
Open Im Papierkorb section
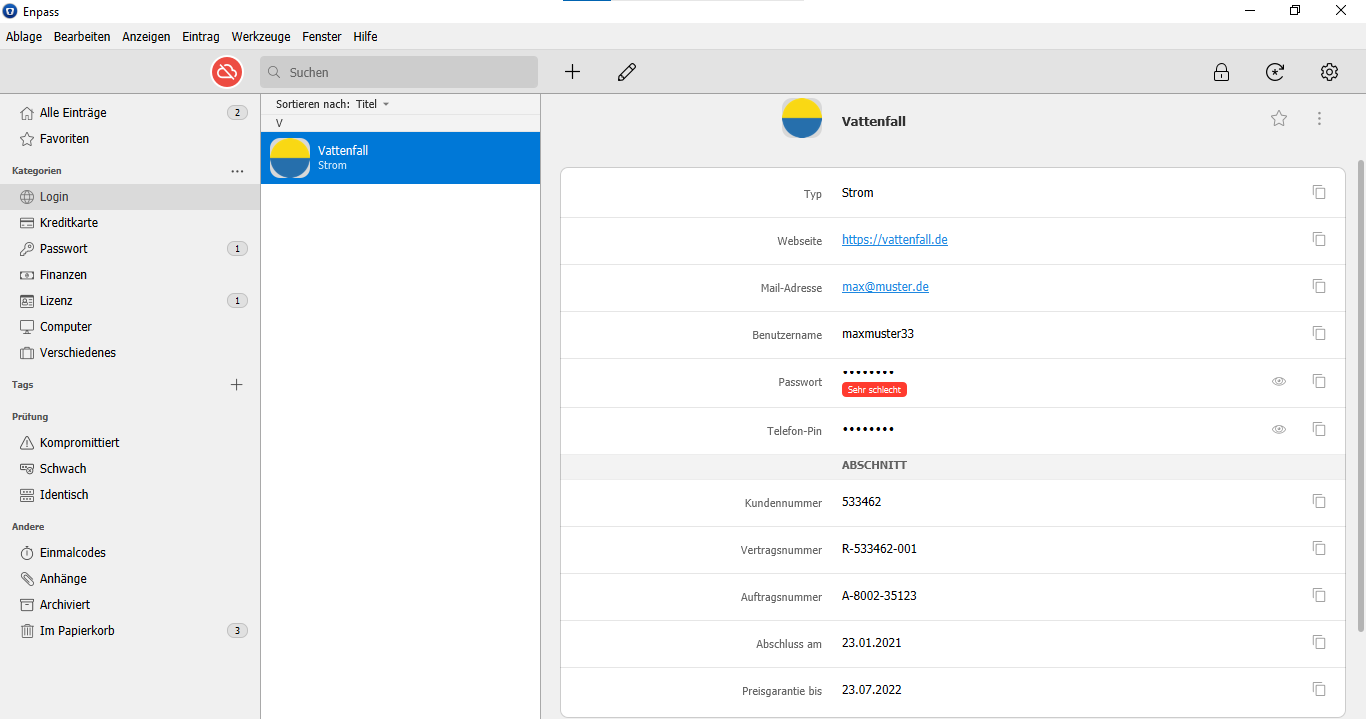[130, 631]
